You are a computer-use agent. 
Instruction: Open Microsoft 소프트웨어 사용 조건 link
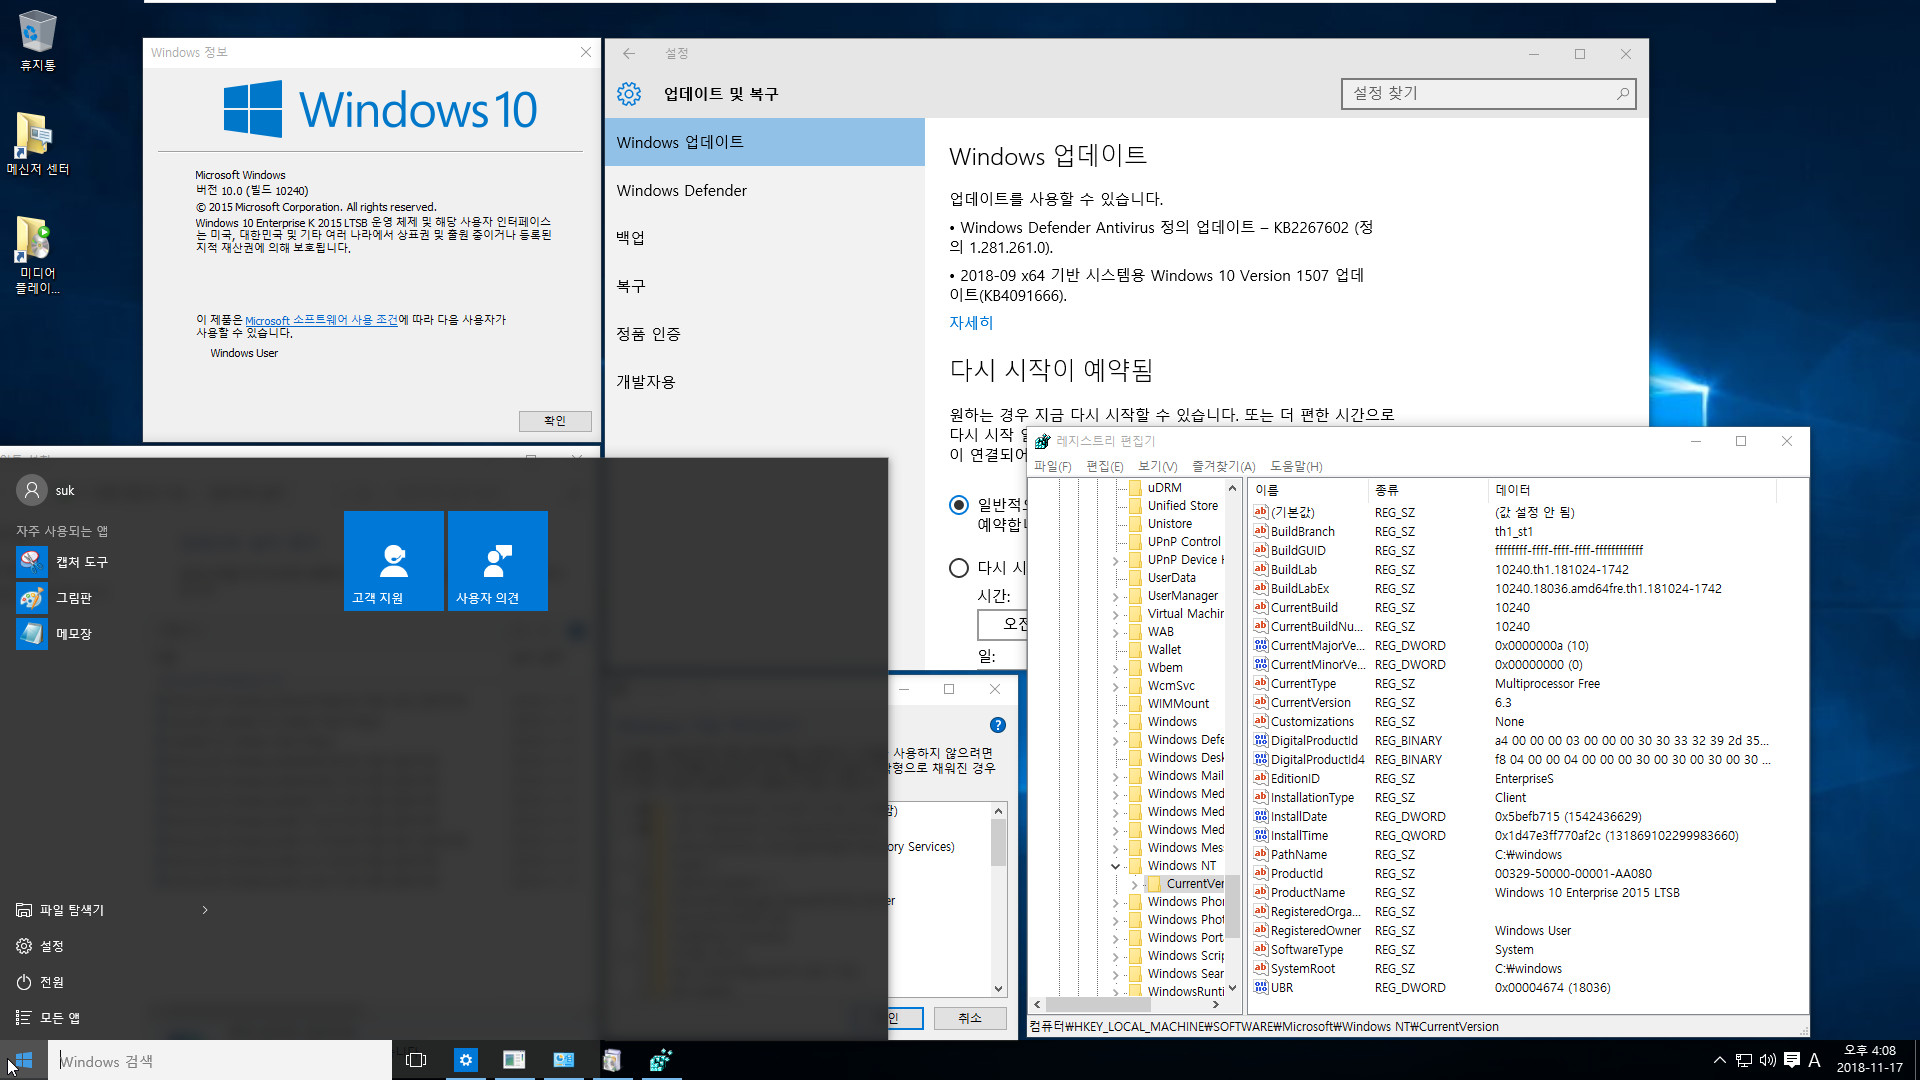(x=321, y=320)
